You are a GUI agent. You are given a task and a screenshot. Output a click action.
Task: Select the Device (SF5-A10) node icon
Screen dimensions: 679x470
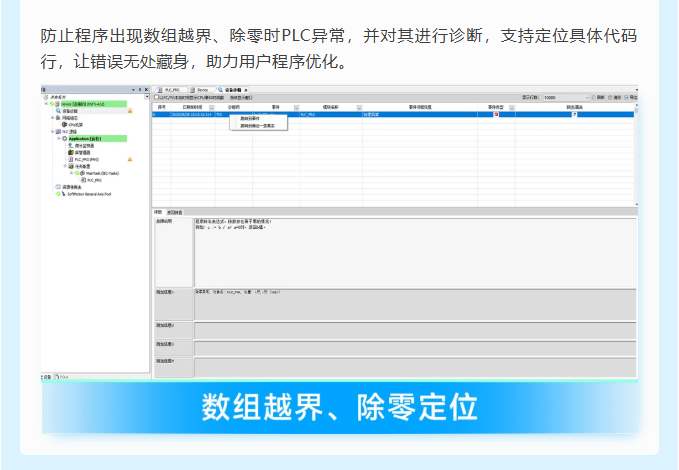(x=57, y=103)
